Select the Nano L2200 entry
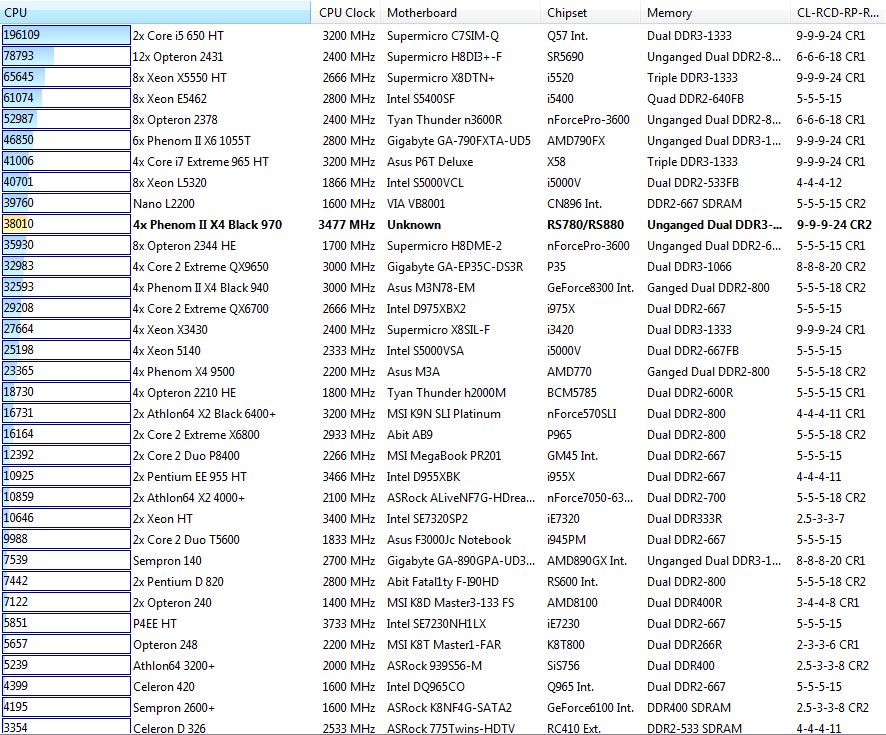 [x=164, y=203]
